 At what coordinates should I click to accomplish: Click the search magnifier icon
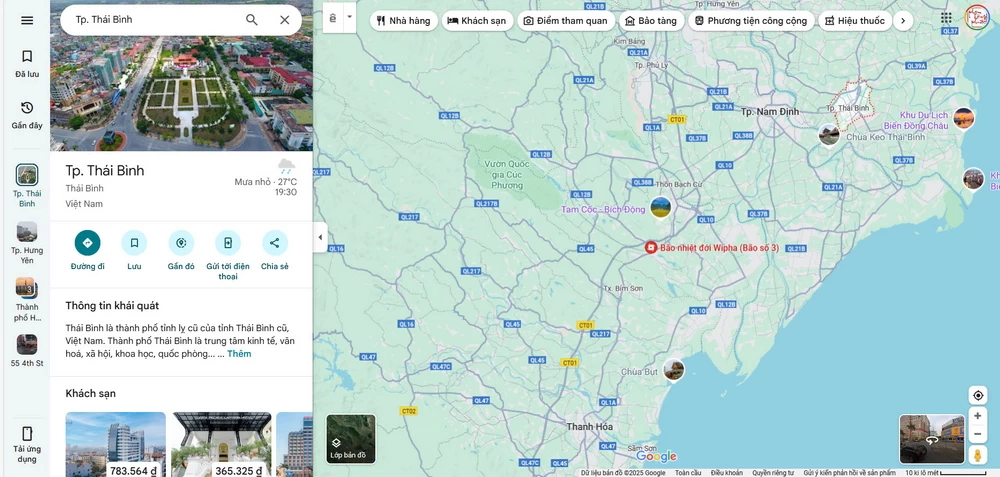(x=252, y=20)
